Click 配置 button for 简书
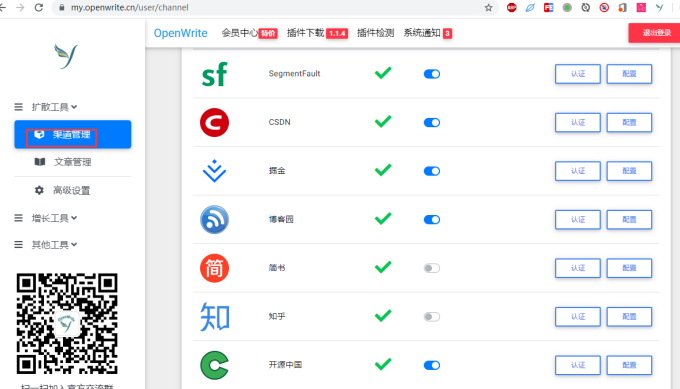Image resolution: width=680 pixels, height=389 pixels. click(629, 268)
